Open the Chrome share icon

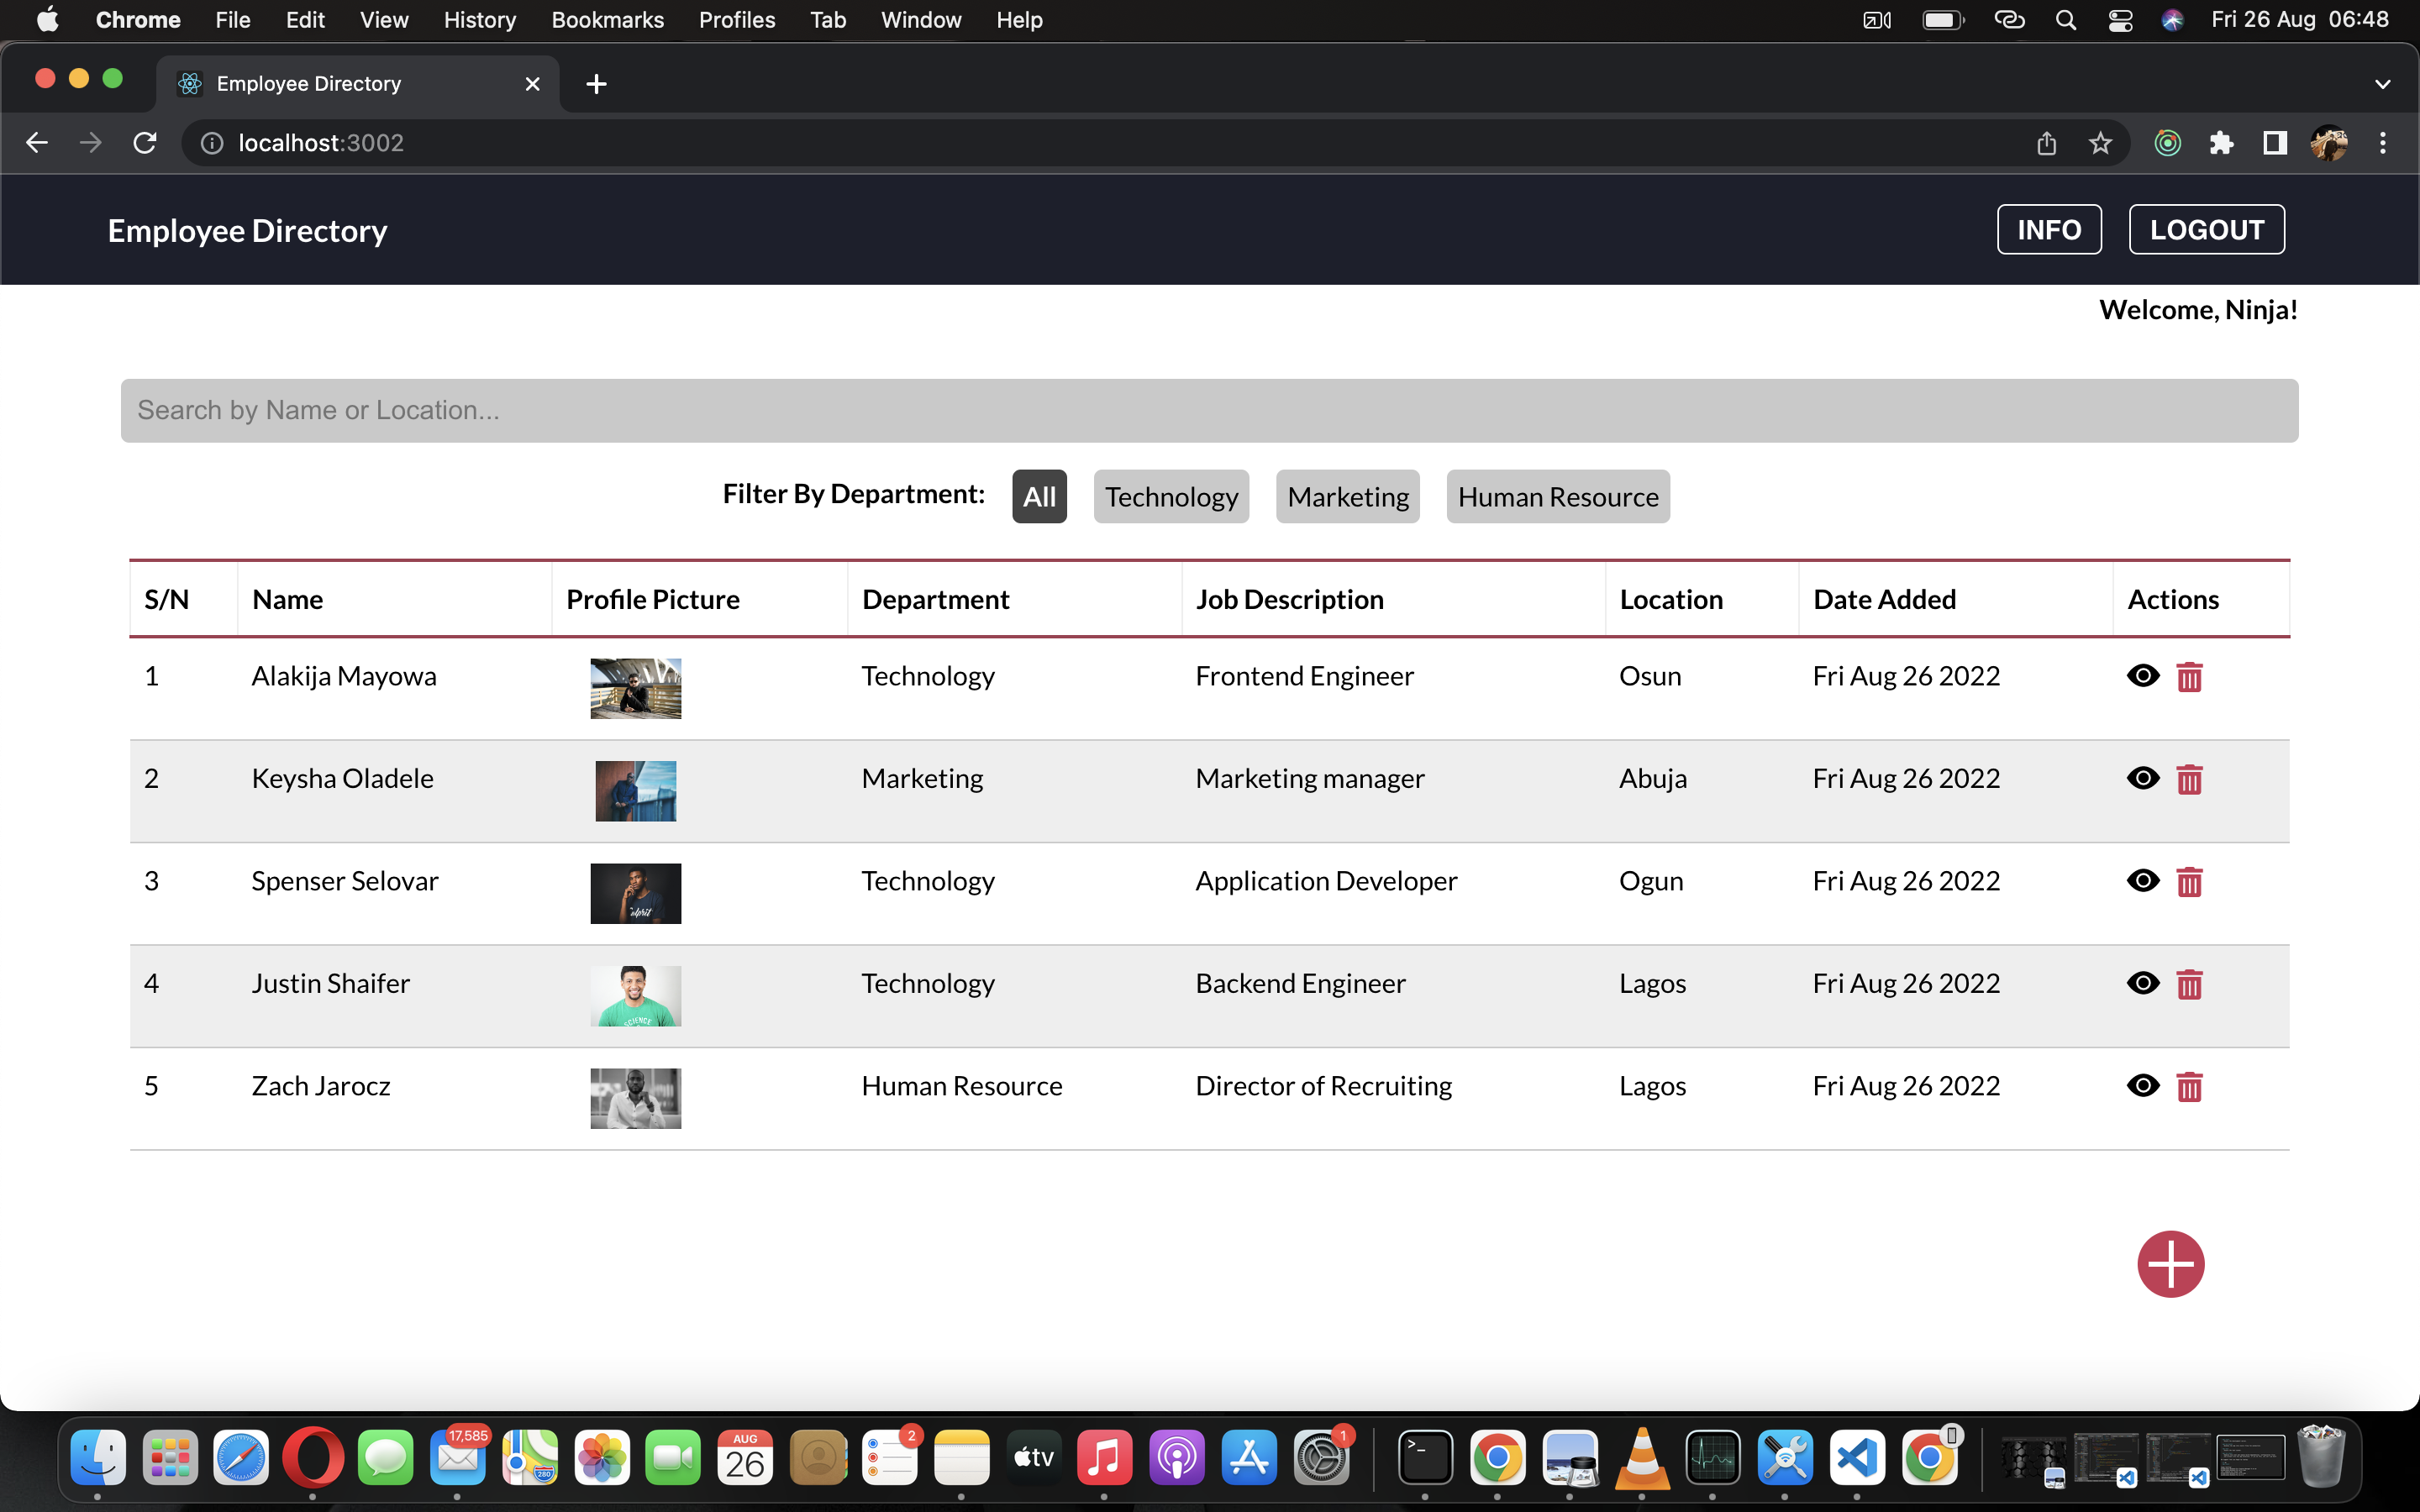click(2046, 143)
